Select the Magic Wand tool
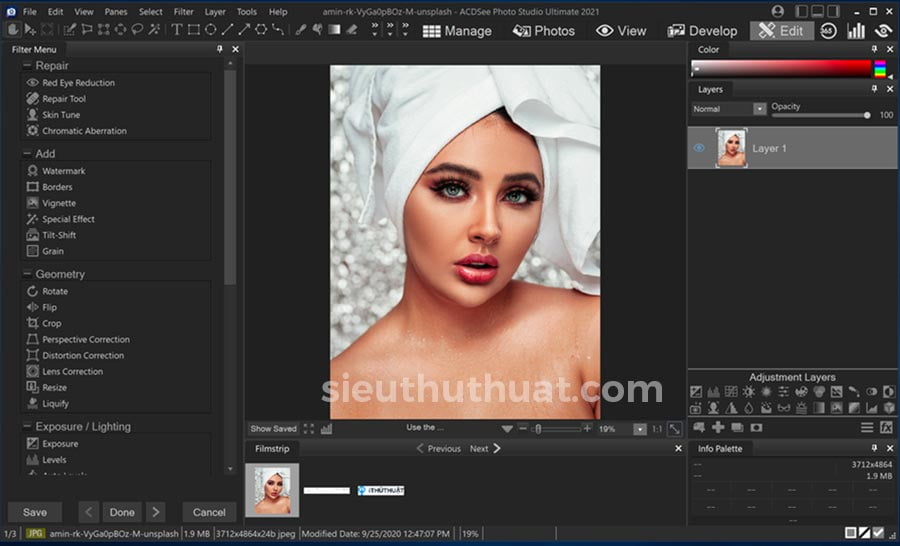This screenshot has width=900, height=546. 154,30
